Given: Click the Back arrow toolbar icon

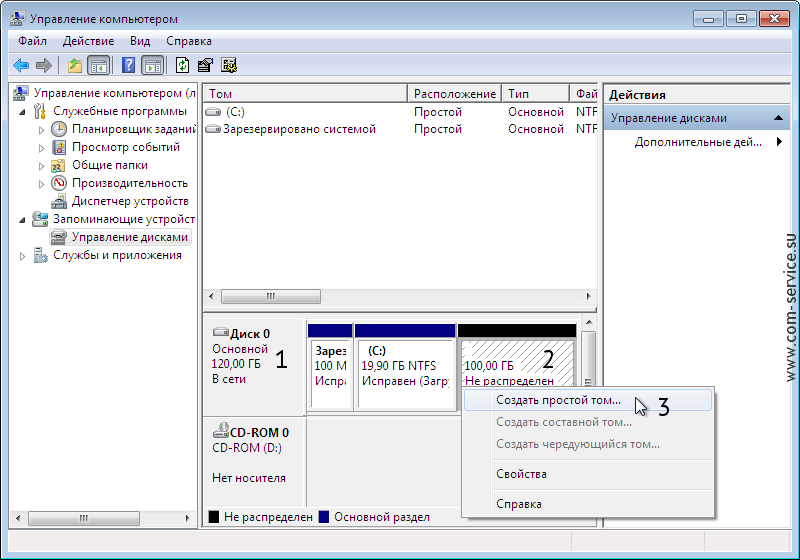Looking at the screenshot, I should (x=21, y=65).
